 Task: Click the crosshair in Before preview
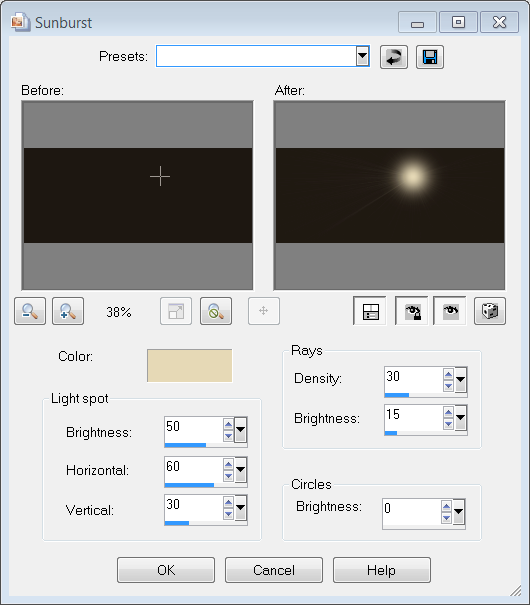coord(160,176)
